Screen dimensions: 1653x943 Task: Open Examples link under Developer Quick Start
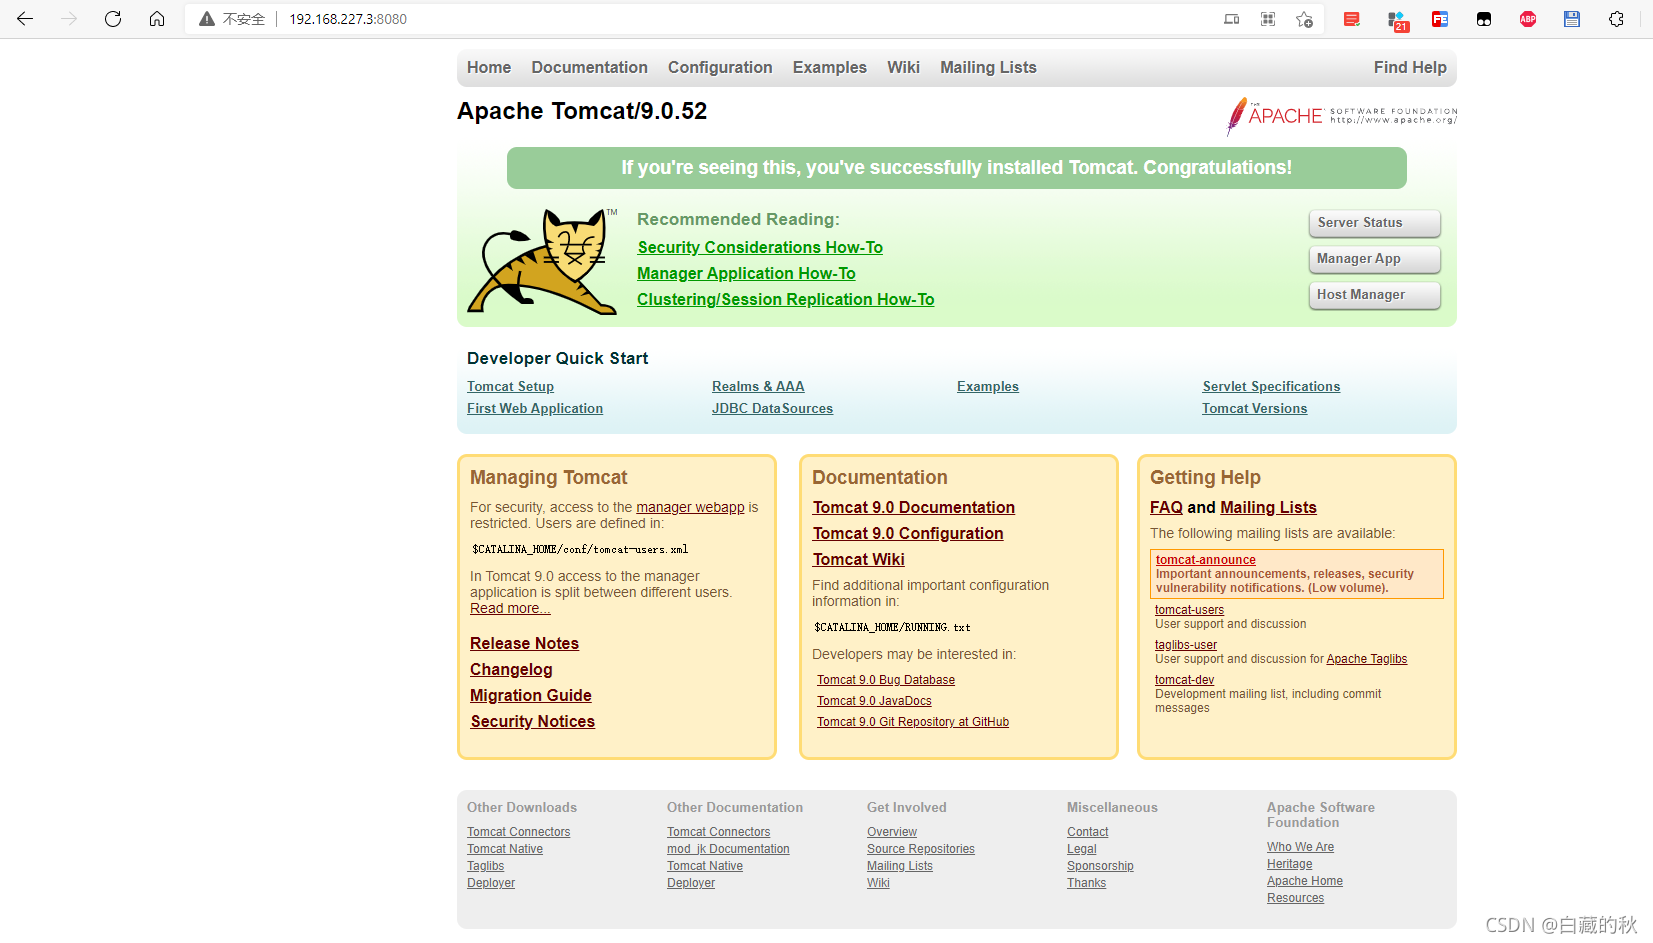(x=988, y=386)
